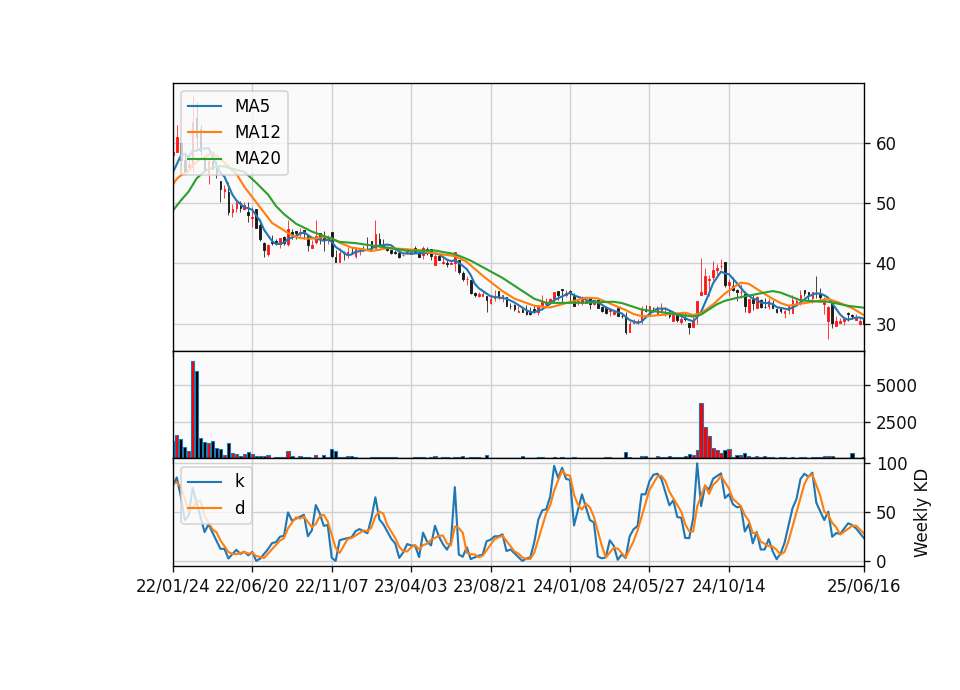Viewport: 960px width, 690px height.
Task: Click the price axis value 30
Action: [x=886, y=324]
